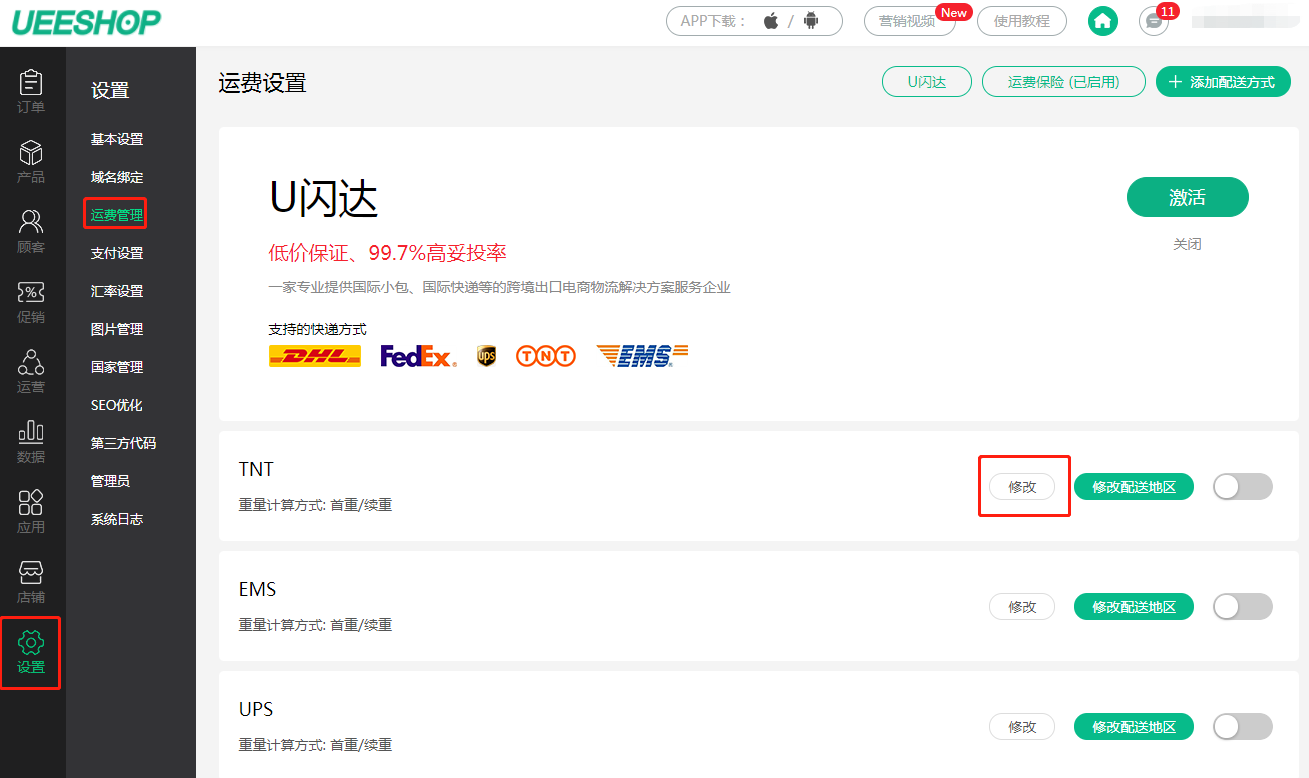1309x778 pixels.
Task: Click the EMS carrier logo
Action: 642,355
